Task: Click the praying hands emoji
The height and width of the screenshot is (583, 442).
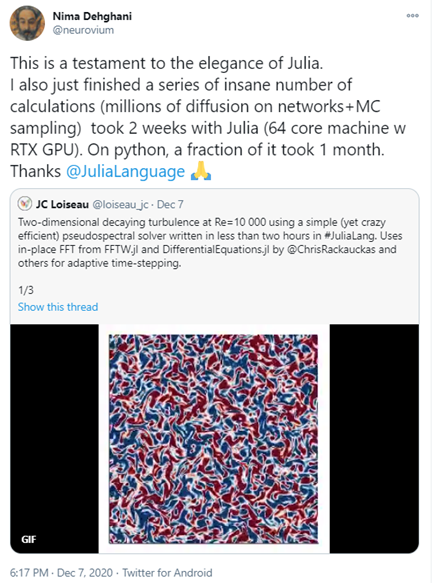Action: click(201, 171)
